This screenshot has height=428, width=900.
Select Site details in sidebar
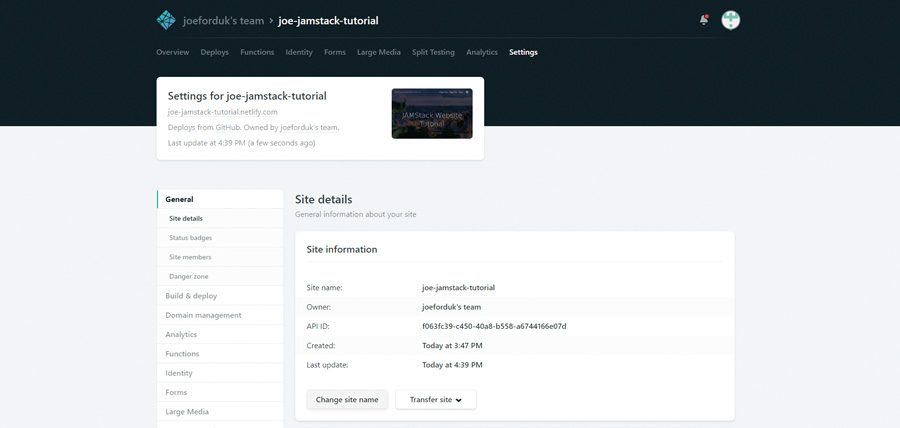click(x=220, y=219)
